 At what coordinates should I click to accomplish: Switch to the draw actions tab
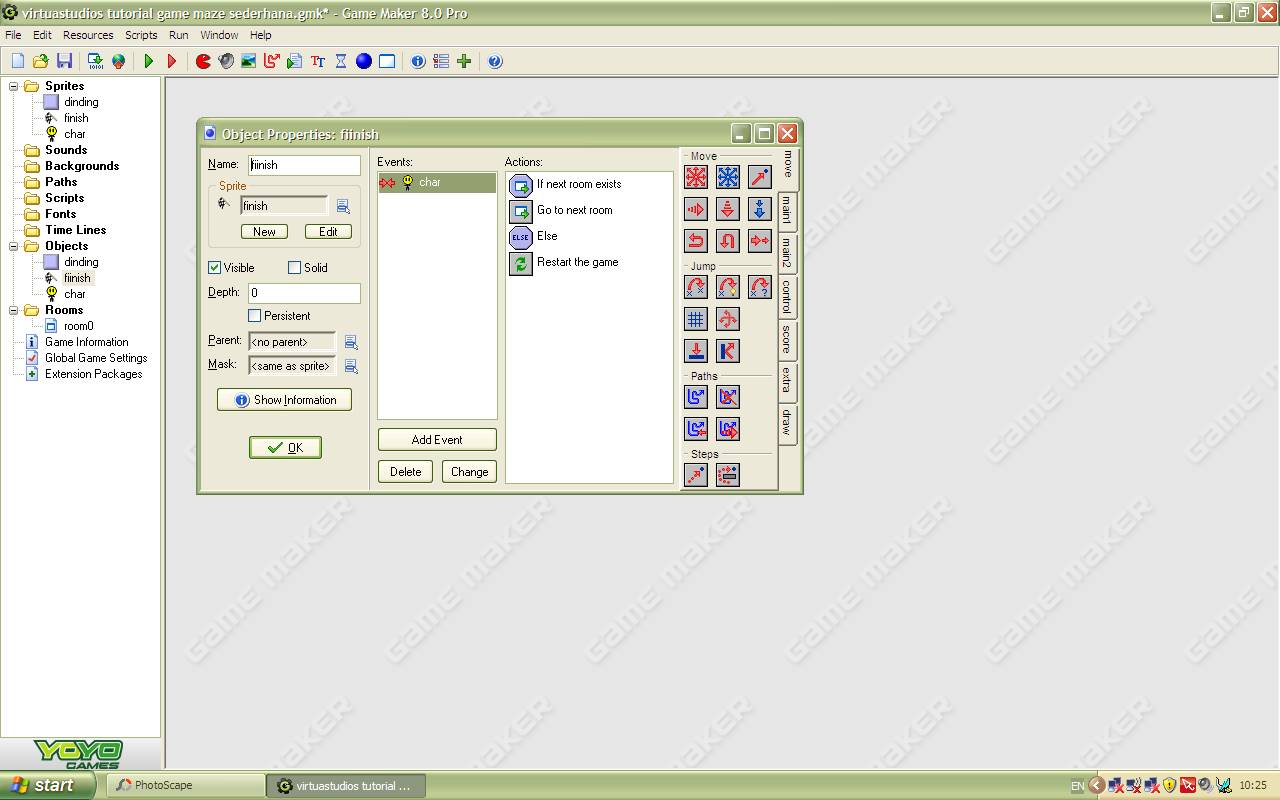[x=788, y=424]
